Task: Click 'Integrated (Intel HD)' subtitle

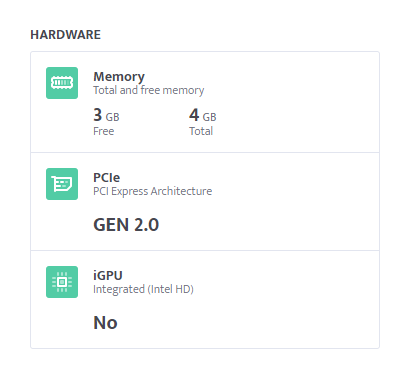Action: click(143, 289)
